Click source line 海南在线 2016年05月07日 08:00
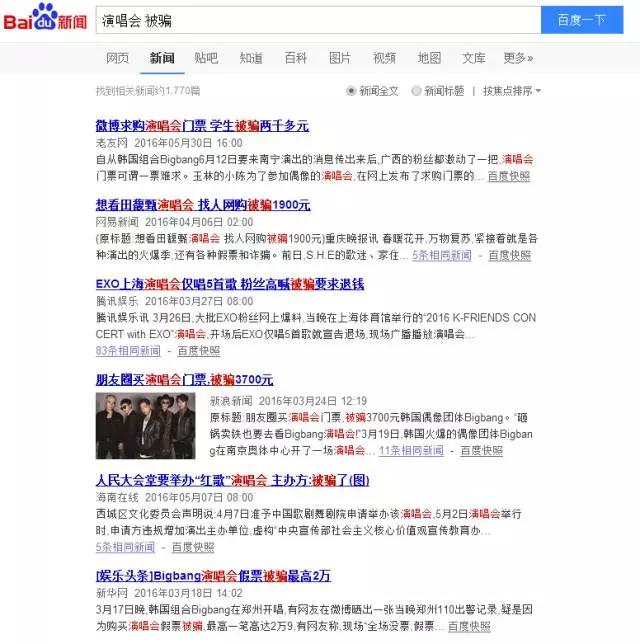The width and height of the screenshot is (640, 644). [x=175, y=497]
